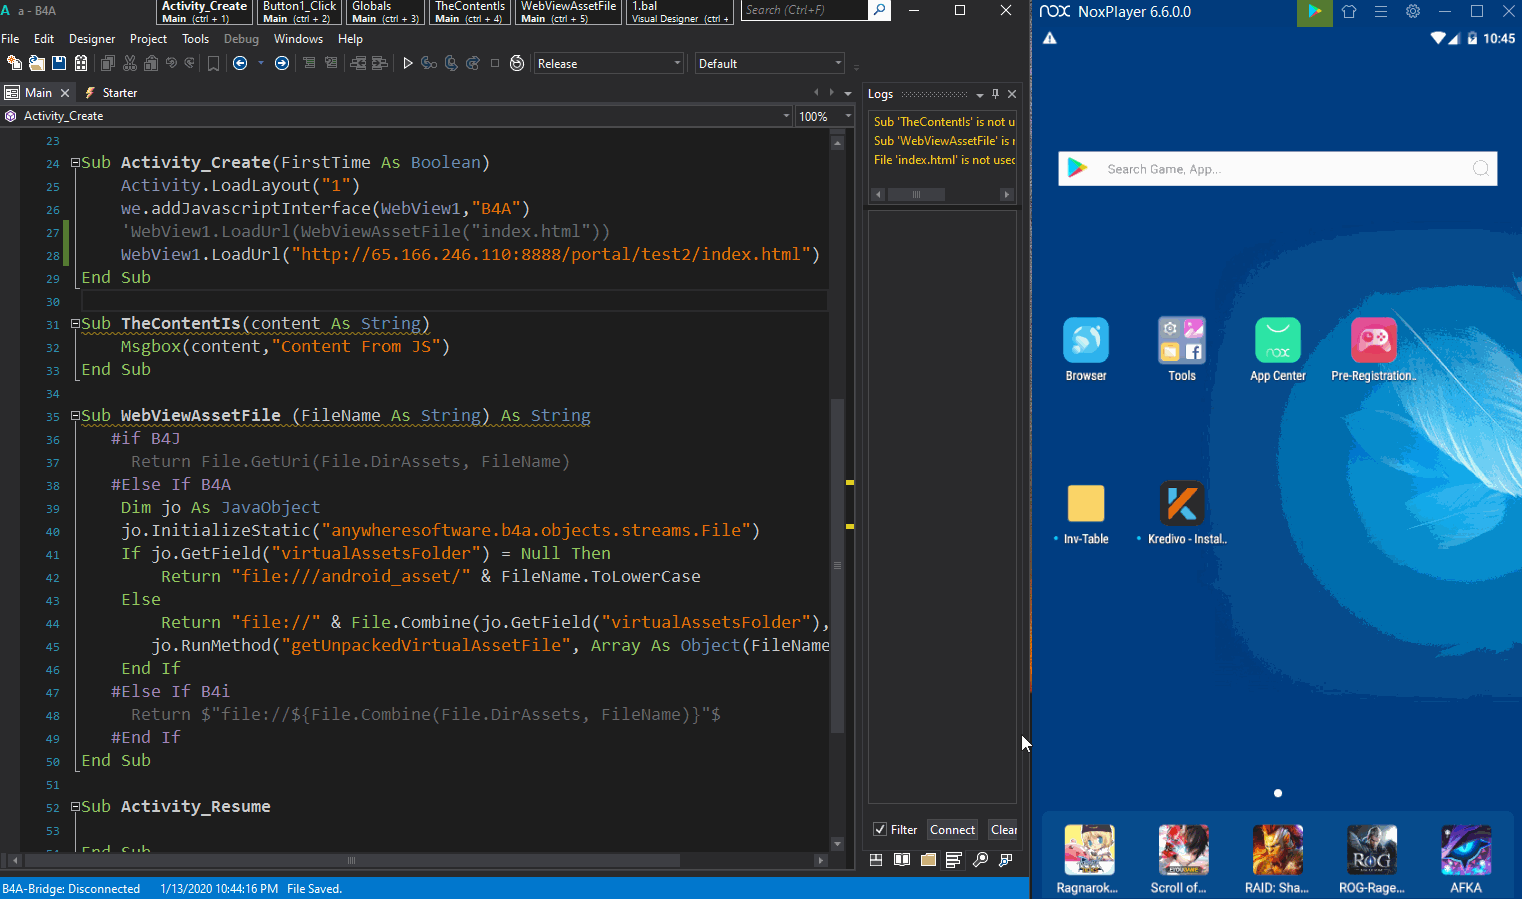Click the NoxPlayer settings gear icon
This screenshot has height=899, width=1522.
pyautogui.click(x=1412, y=12)
